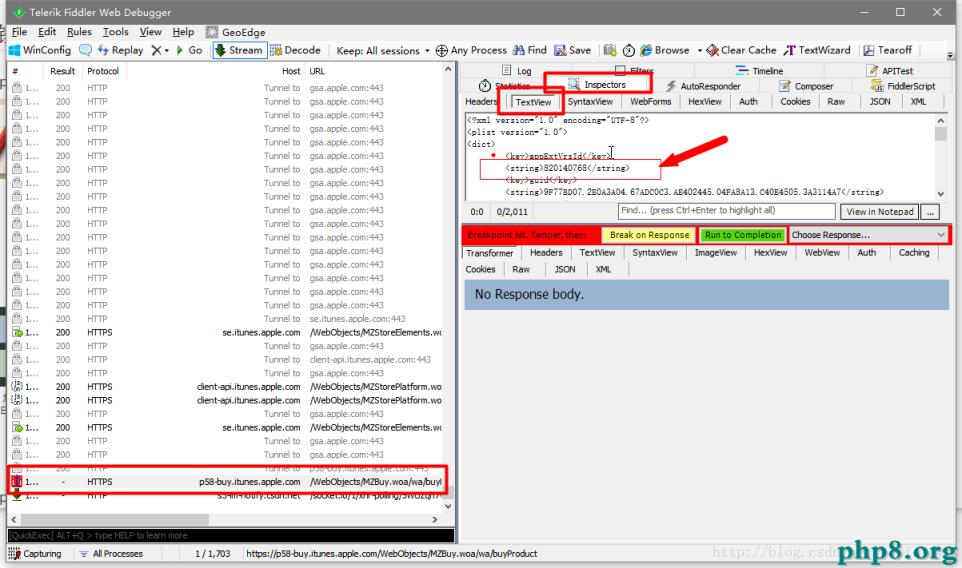This screenshot has height=568, width=962.
Task: Sort sessions by Result column
Action: tap(63, 71)
